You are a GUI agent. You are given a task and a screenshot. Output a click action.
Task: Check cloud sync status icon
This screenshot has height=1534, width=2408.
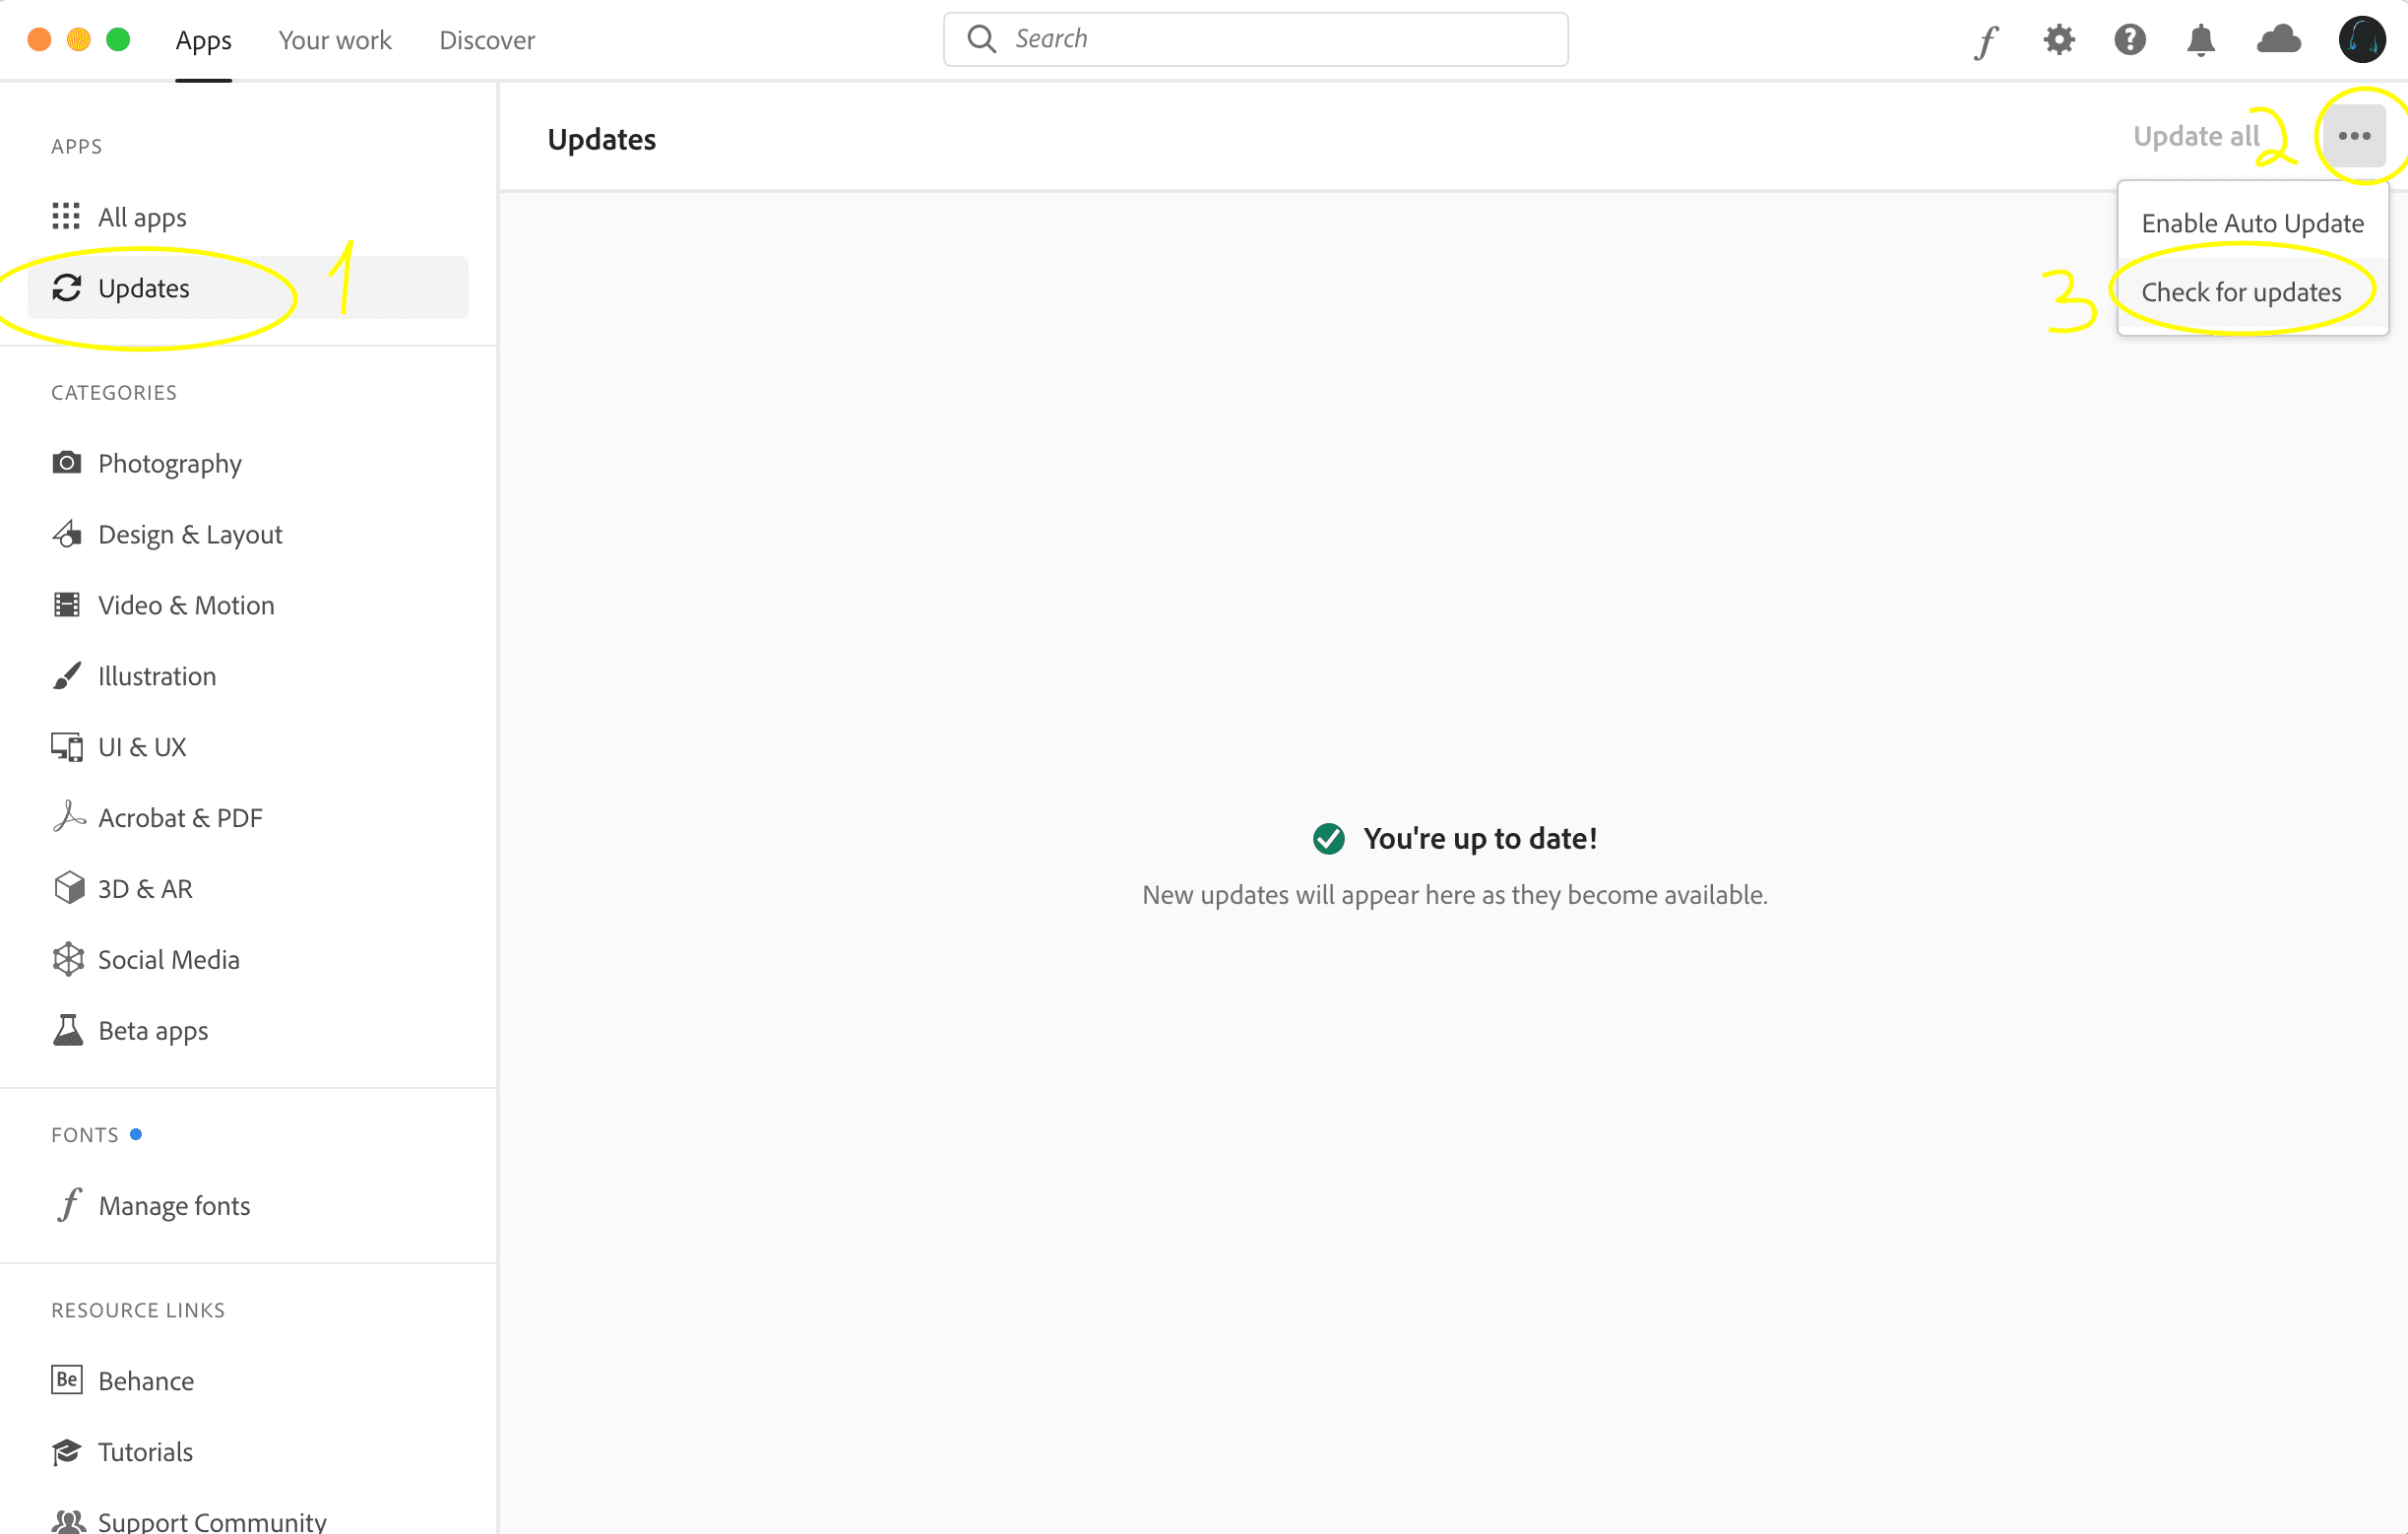click(2278, 40)
